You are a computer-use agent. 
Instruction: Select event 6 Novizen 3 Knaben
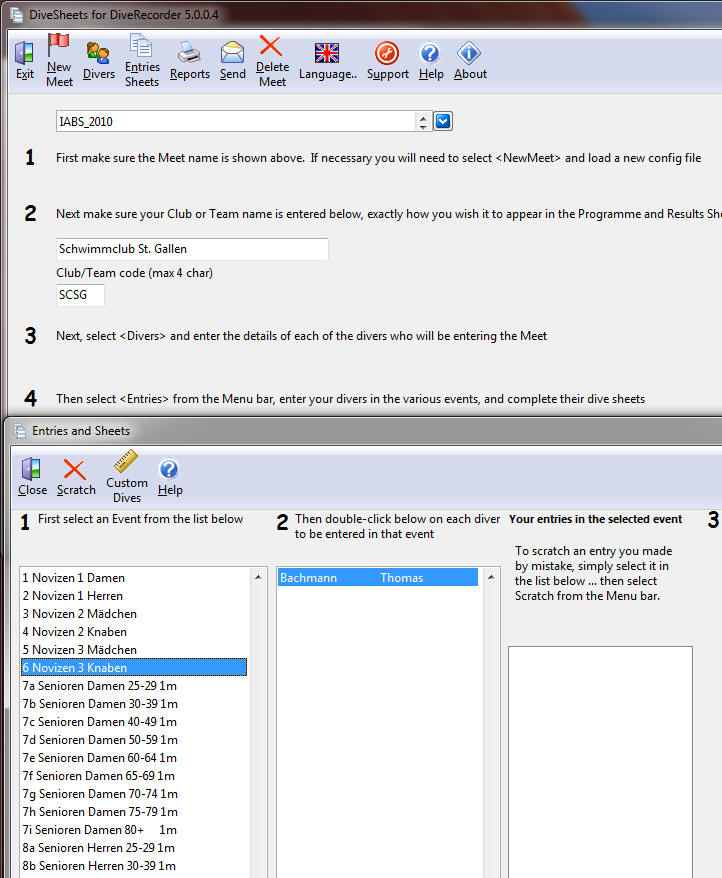pyautogui.click(x=134, y=667)
